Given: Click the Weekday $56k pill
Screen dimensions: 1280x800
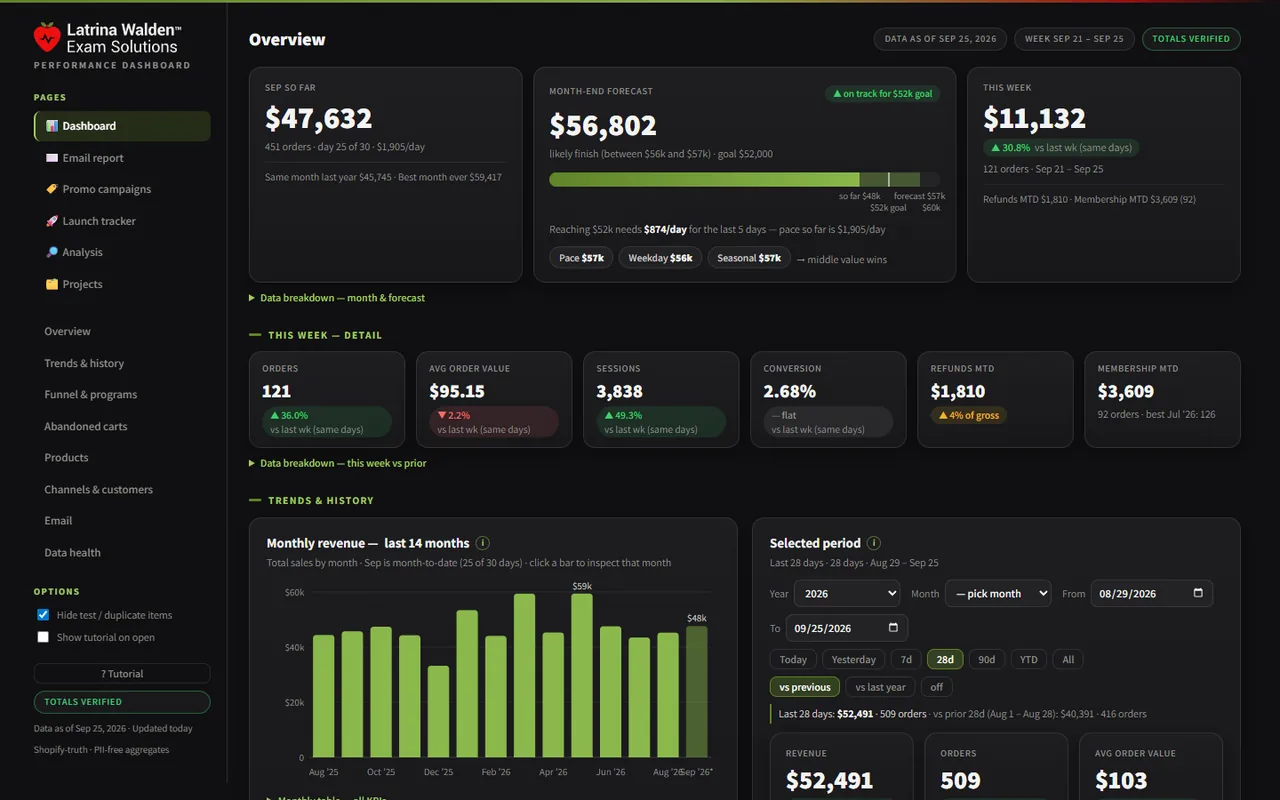Looking at the screenshot, I should tap(660, 258).
